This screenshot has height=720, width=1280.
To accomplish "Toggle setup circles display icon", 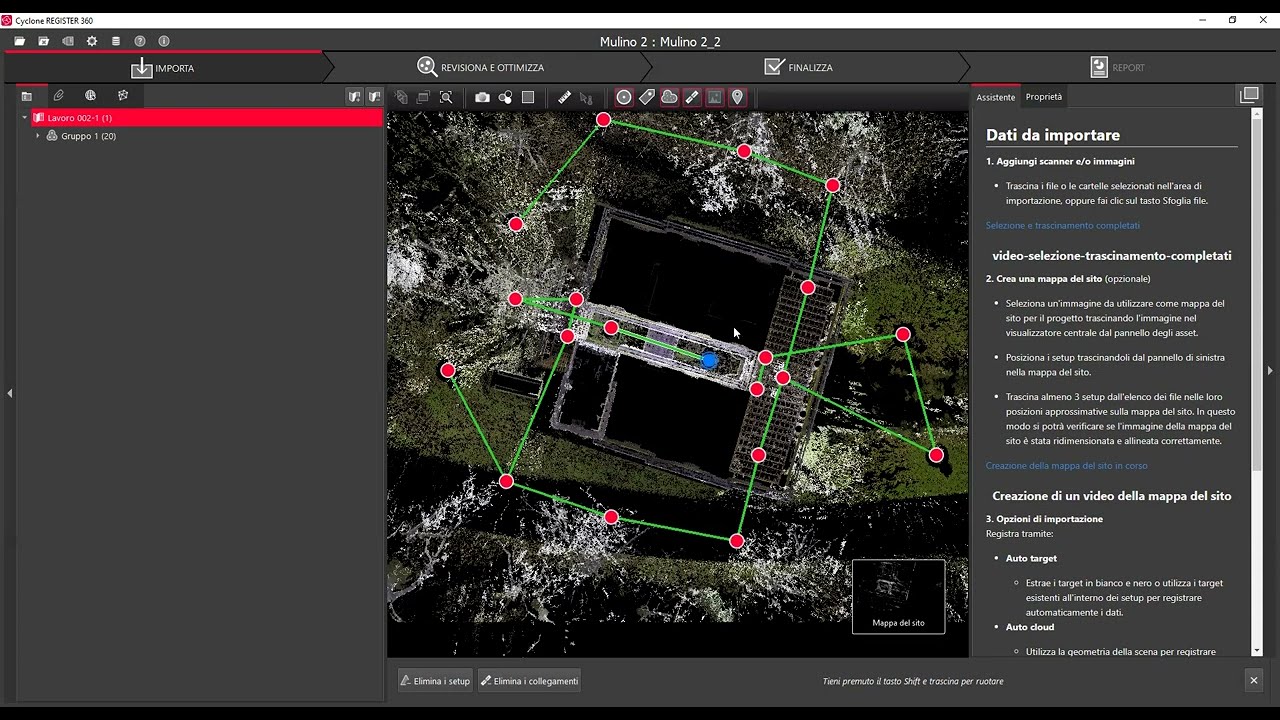I will coord(624,97).
